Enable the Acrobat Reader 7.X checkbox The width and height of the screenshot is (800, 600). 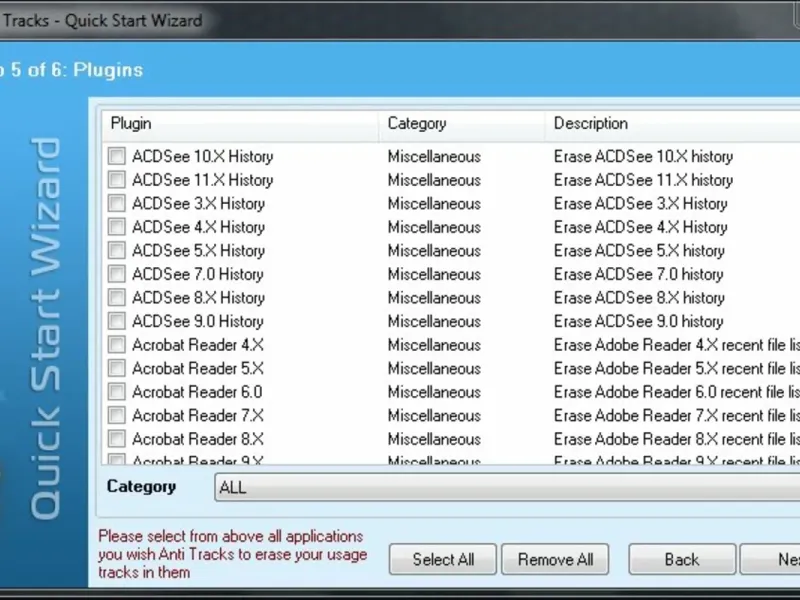[117, 415]
